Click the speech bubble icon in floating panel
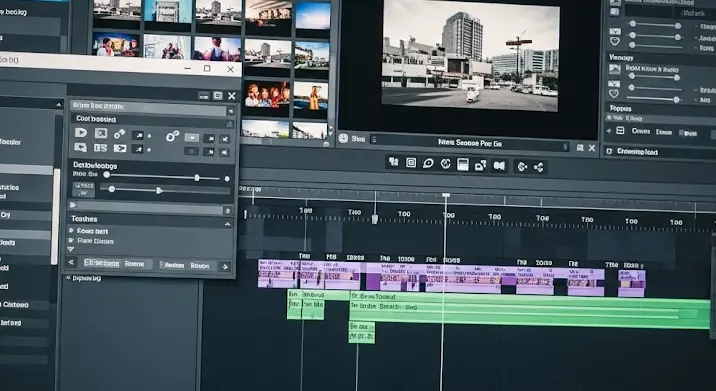 pos(81,148)
